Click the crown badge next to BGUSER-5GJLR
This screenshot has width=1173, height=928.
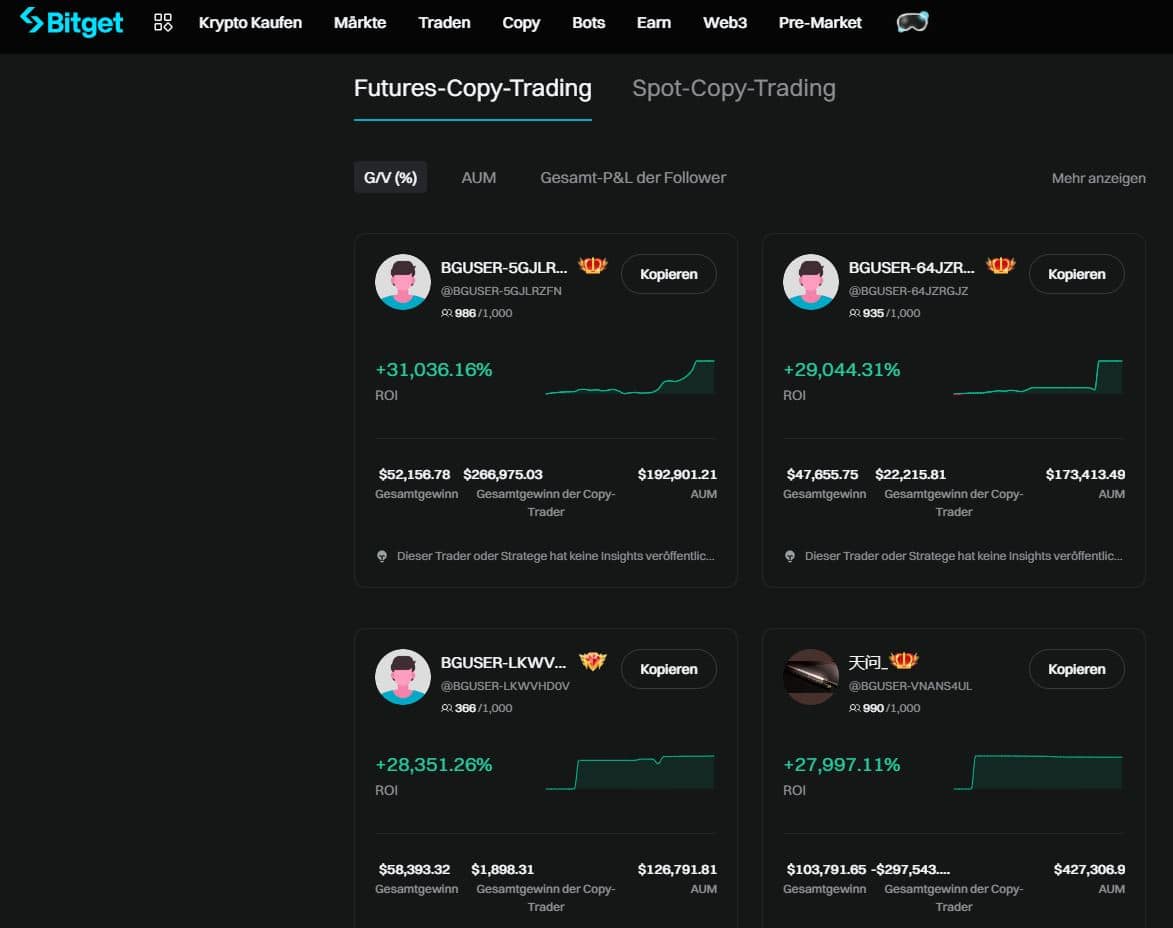tap(592, 265)
